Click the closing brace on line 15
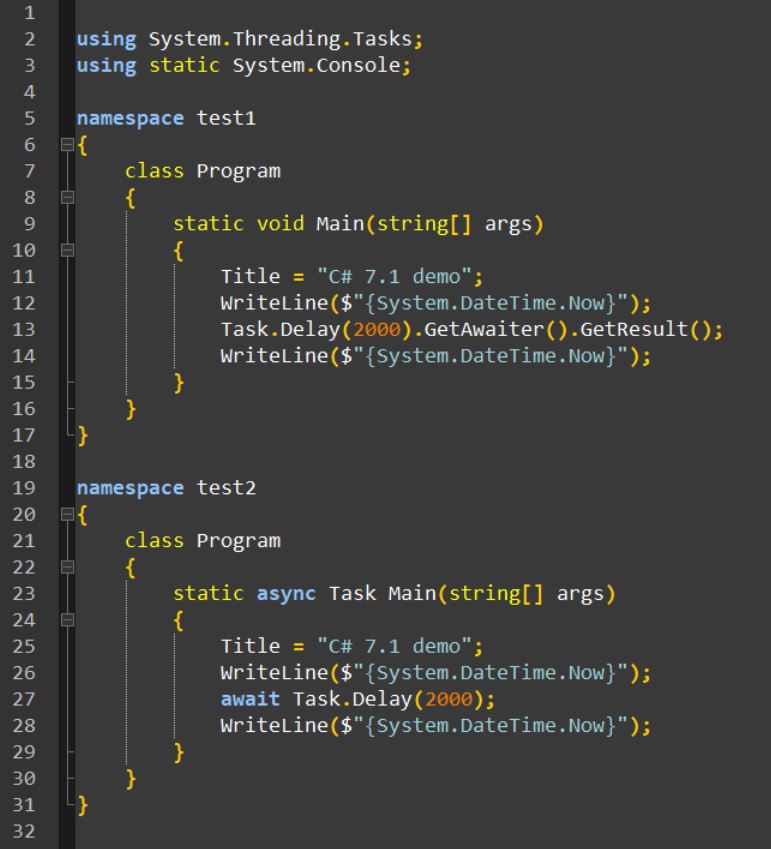The image size is (771, 849). pos(179,383)
